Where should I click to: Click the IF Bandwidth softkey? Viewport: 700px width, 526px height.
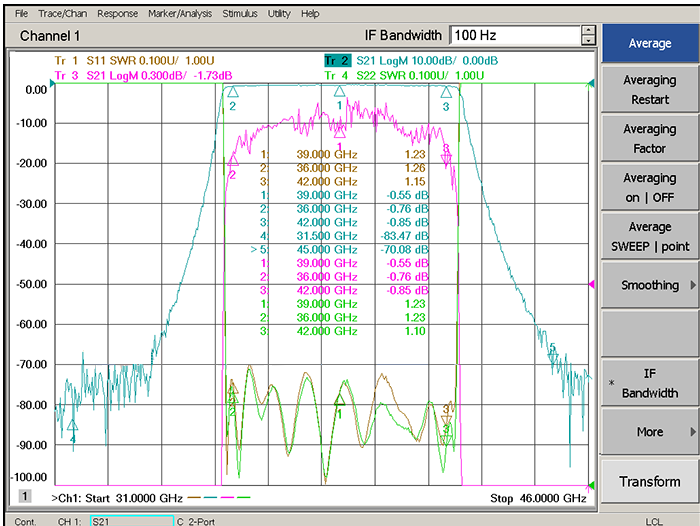[650, 383]
